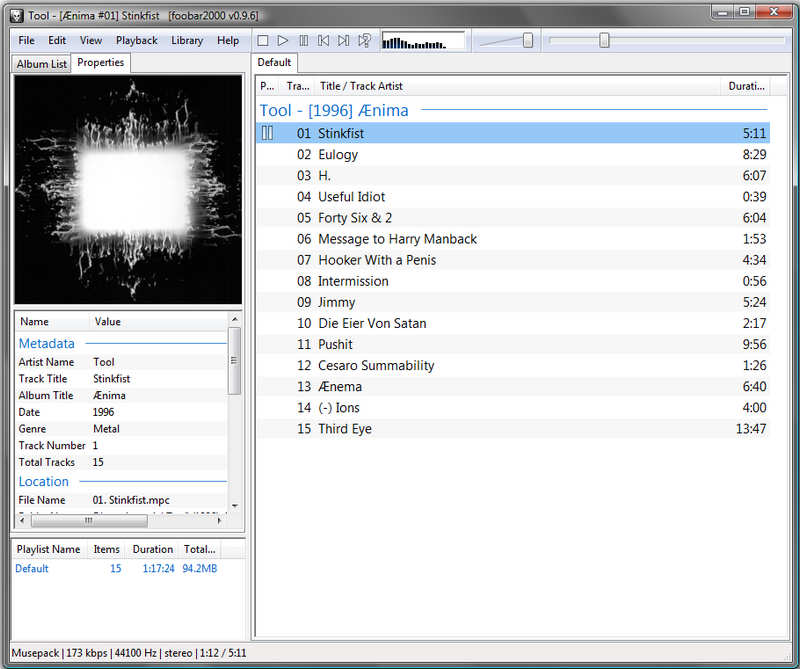Select track 04 Useful Idiot
This screenshot has width=800, height=669.
tap(513, 197)
